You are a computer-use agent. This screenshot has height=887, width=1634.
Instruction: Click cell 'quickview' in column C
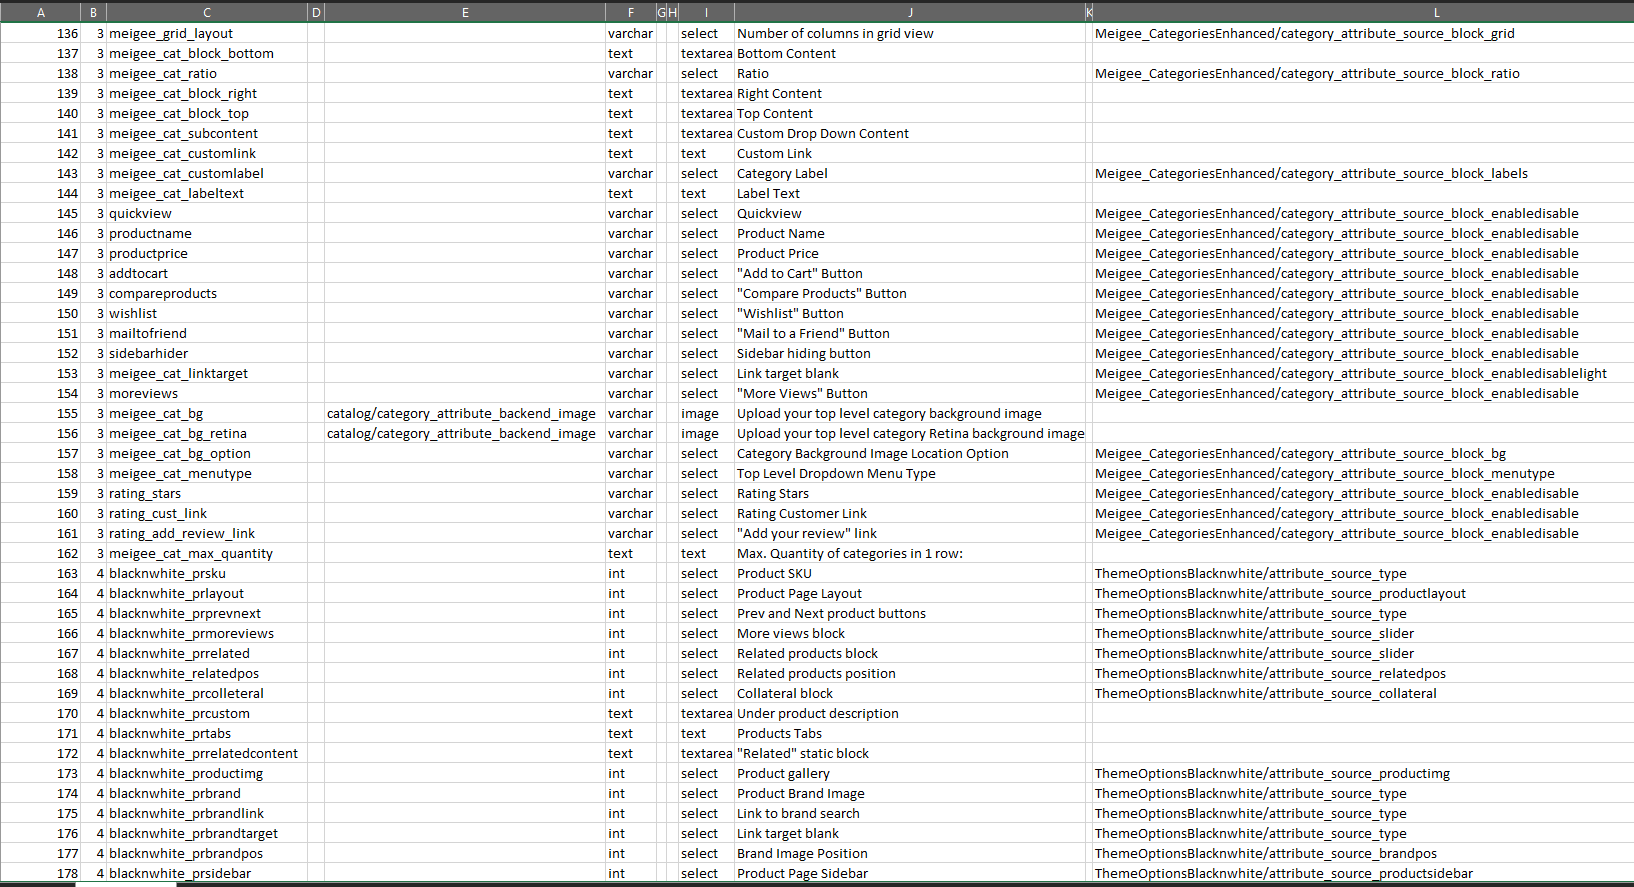coord(206,213)
